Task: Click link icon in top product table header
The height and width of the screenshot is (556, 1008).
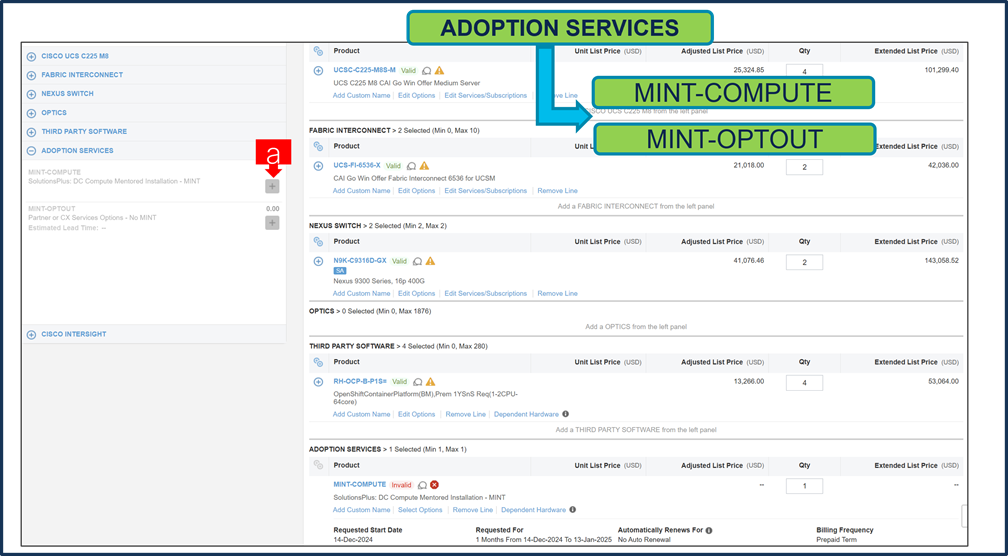Action: (x=318, y=51)
